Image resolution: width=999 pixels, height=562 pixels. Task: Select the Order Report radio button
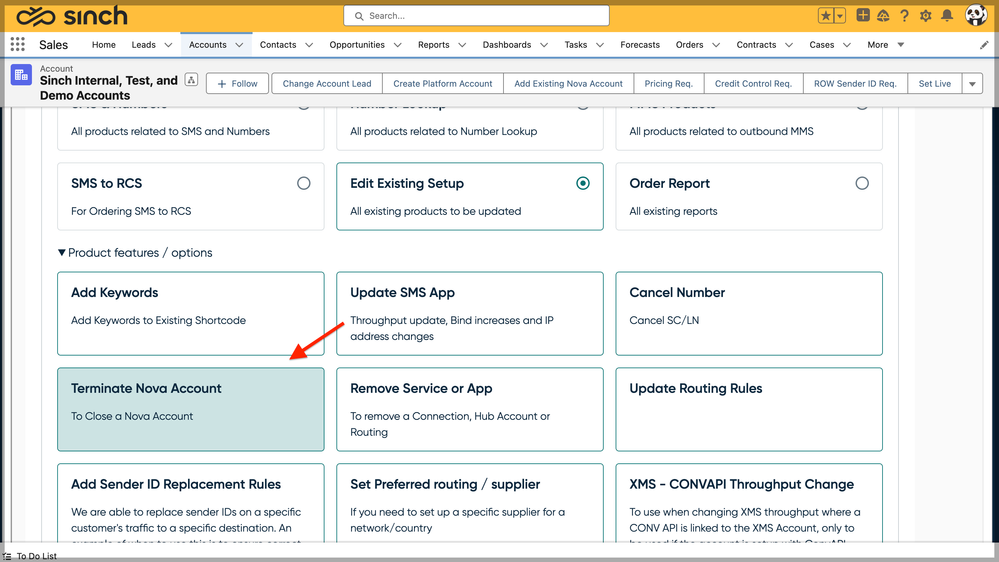click(x=862, y=184)
